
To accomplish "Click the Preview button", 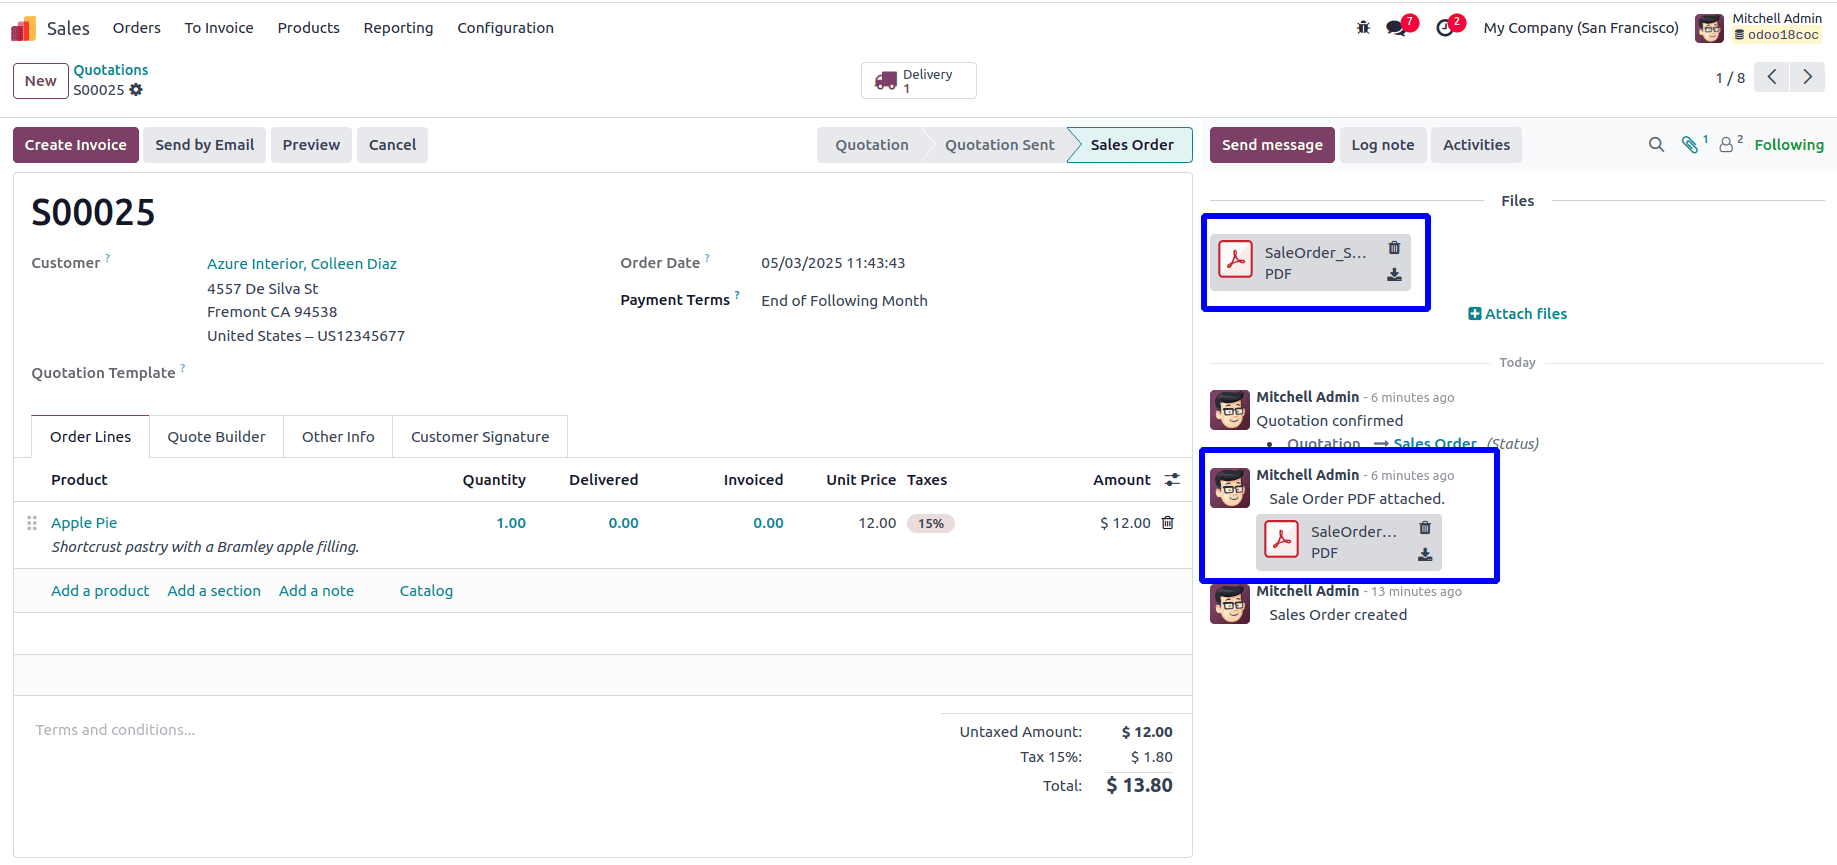I will pos(311,145).
